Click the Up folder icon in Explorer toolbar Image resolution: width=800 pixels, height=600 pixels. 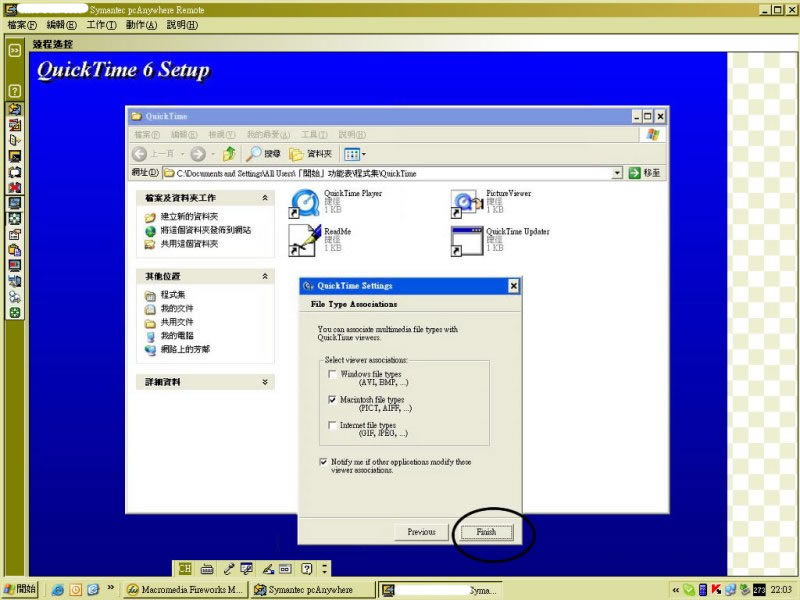click(229, 154)
